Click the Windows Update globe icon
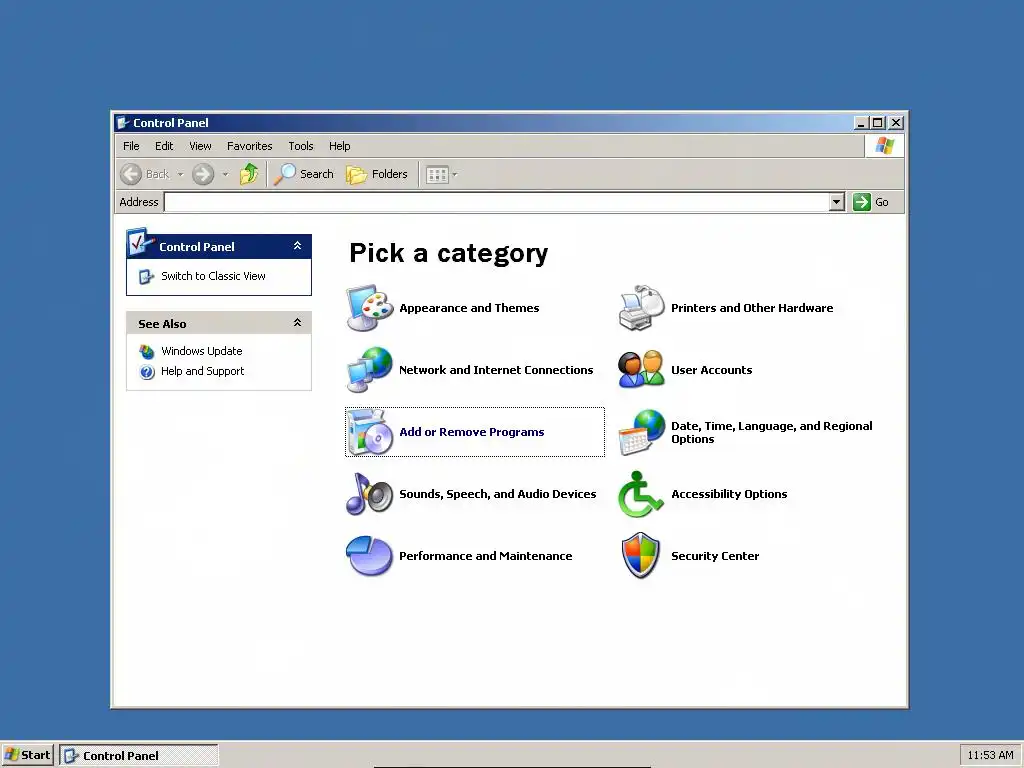The image size is (1024, 768). [x=147, y=352]
